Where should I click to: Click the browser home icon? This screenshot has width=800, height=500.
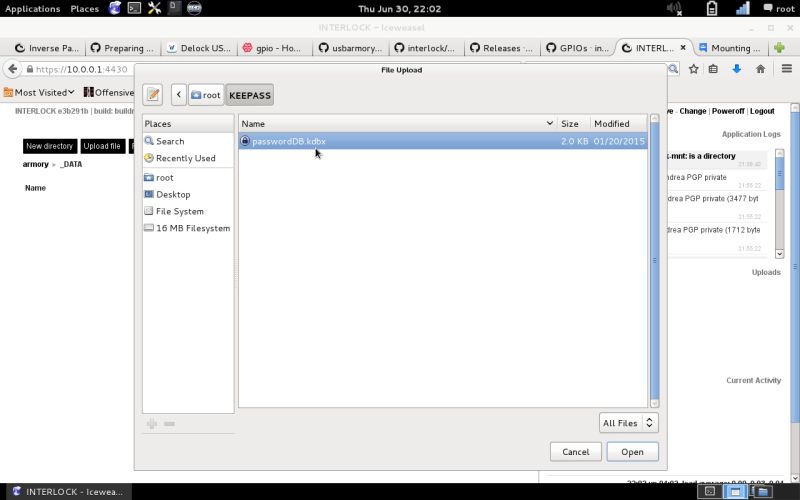760,69
